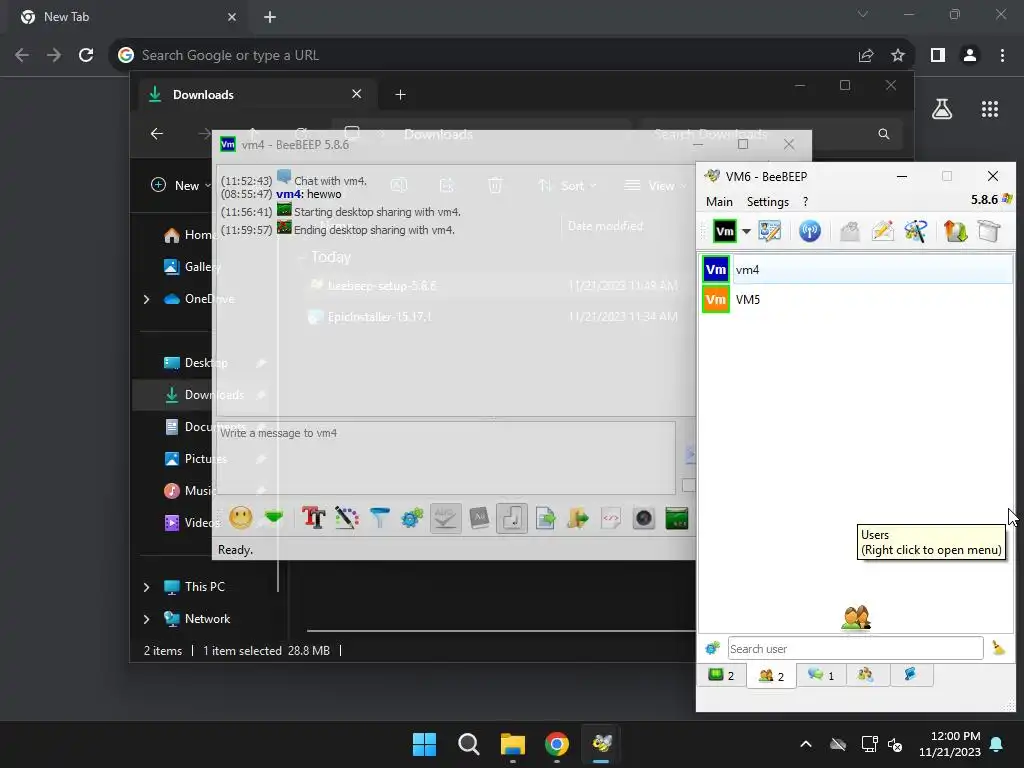Click the send folder arrow icon
Image resolution: width=1024 pixels, height=768 pixels.
tap(578, 519)
